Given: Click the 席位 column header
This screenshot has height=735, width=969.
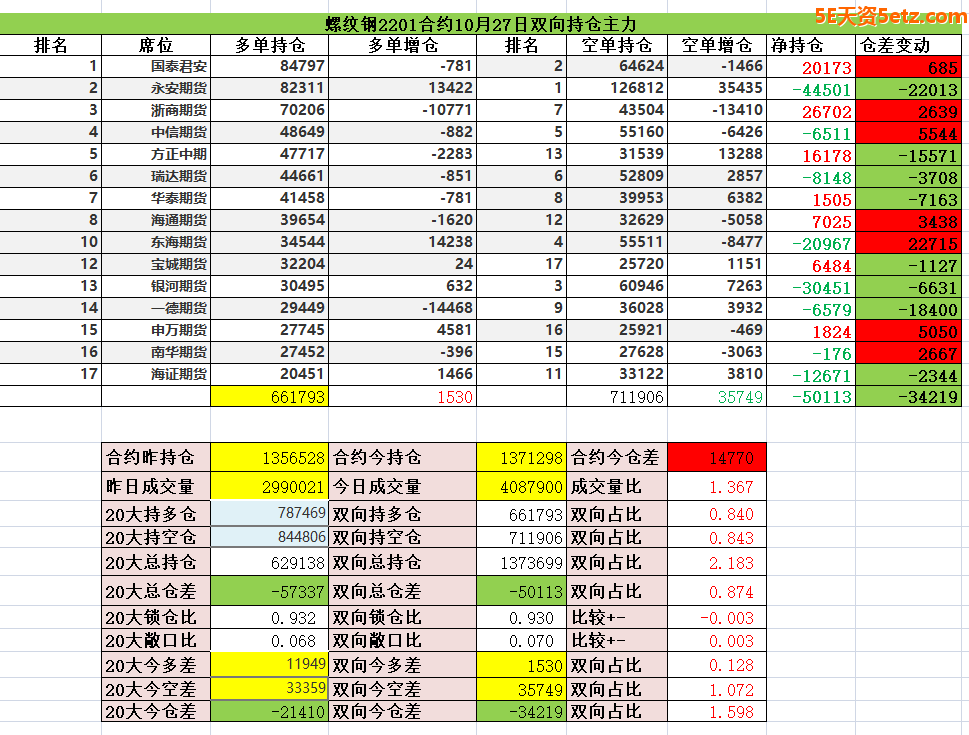Looking at the screenshot, I should [155, 45].
